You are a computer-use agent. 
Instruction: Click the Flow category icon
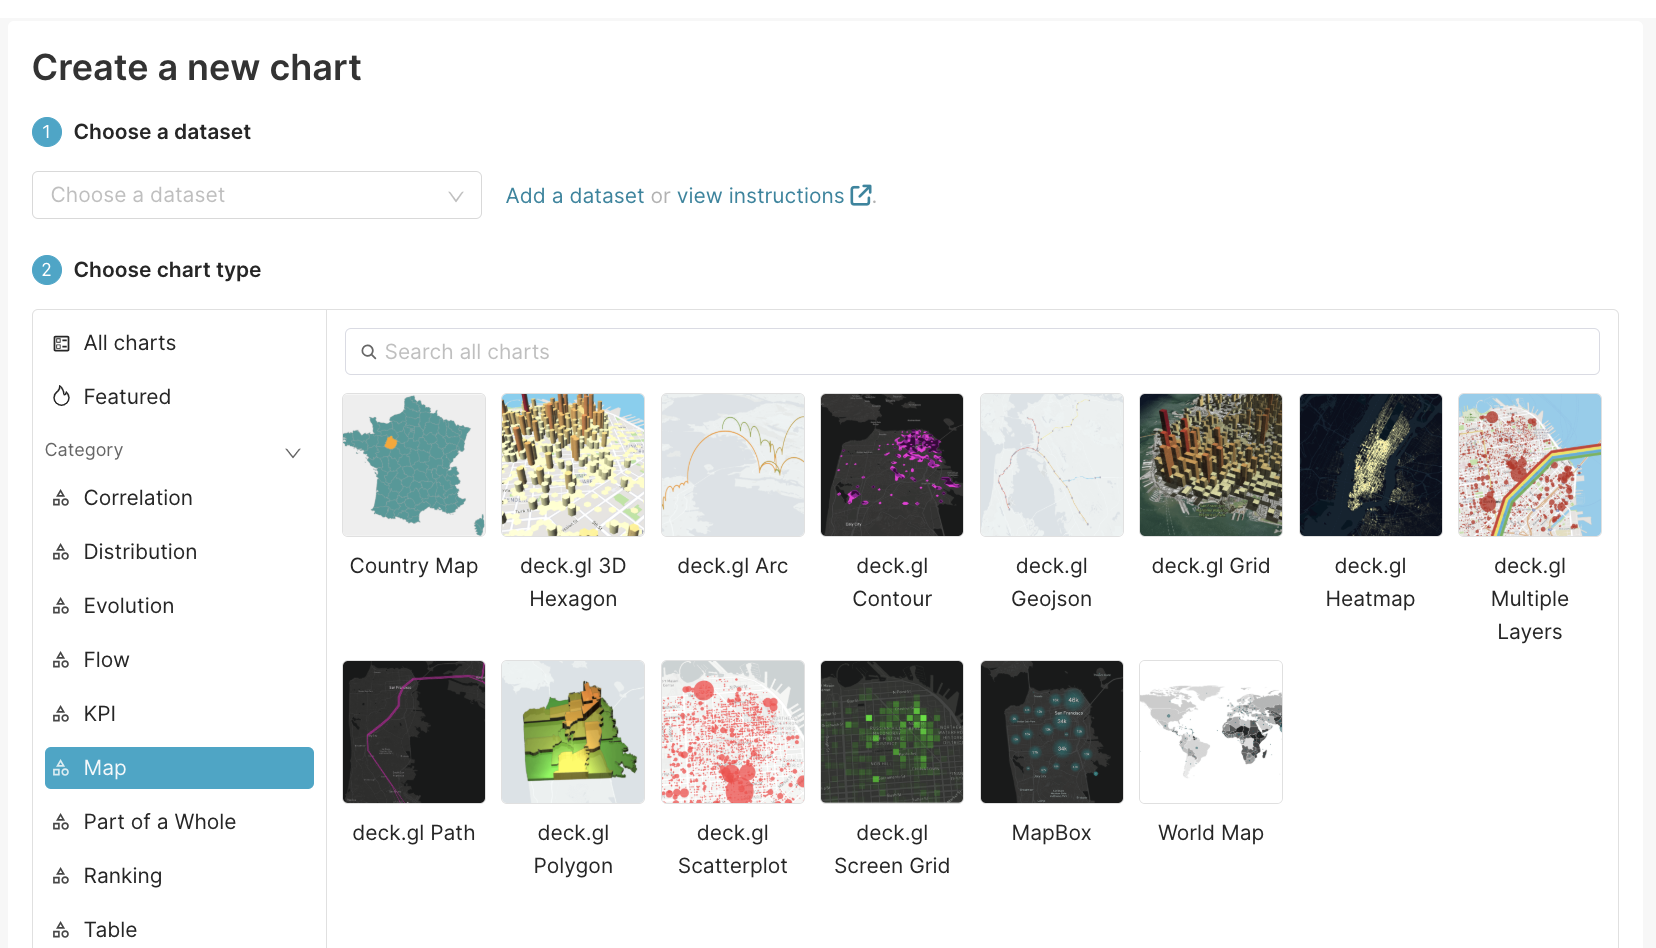coord(61,660)
